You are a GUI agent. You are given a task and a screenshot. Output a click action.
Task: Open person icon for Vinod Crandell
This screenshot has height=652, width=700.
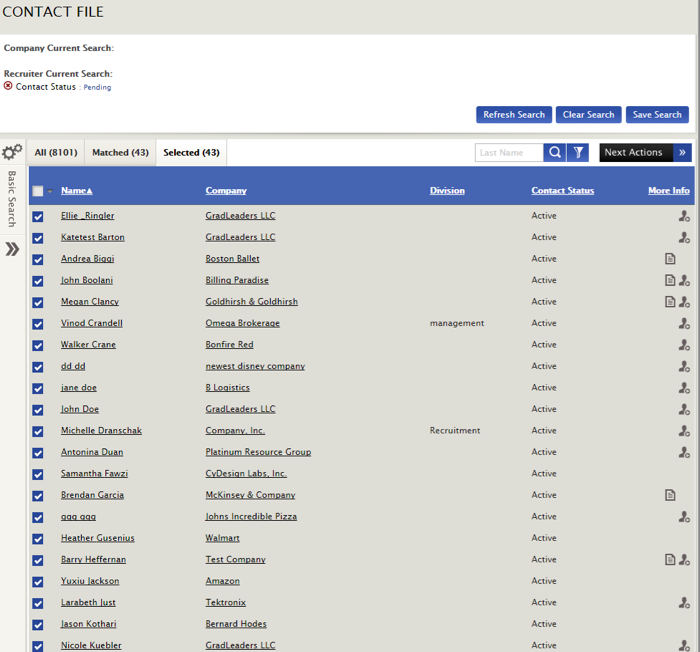684,323
